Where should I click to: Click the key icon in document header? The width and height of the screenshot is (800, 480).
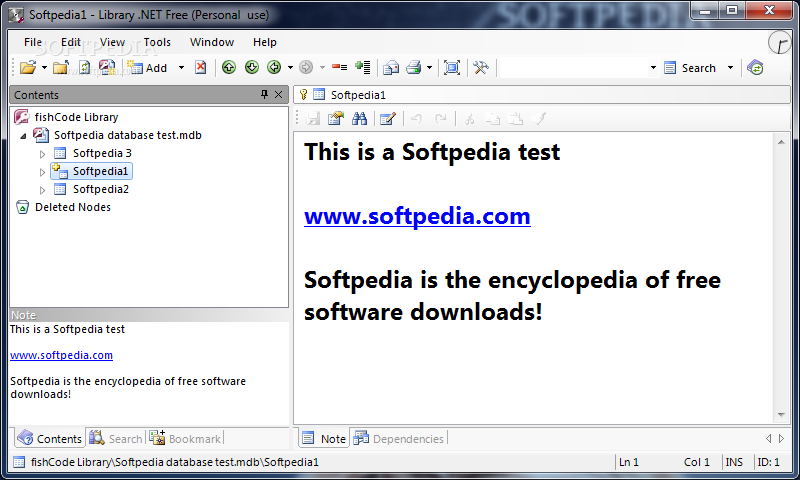pyautogui.click(x=304, y=94)
